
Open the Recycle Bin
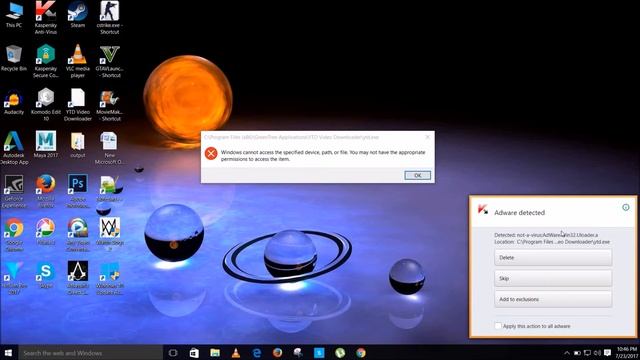pyautogui.click(x=14, y=58)
